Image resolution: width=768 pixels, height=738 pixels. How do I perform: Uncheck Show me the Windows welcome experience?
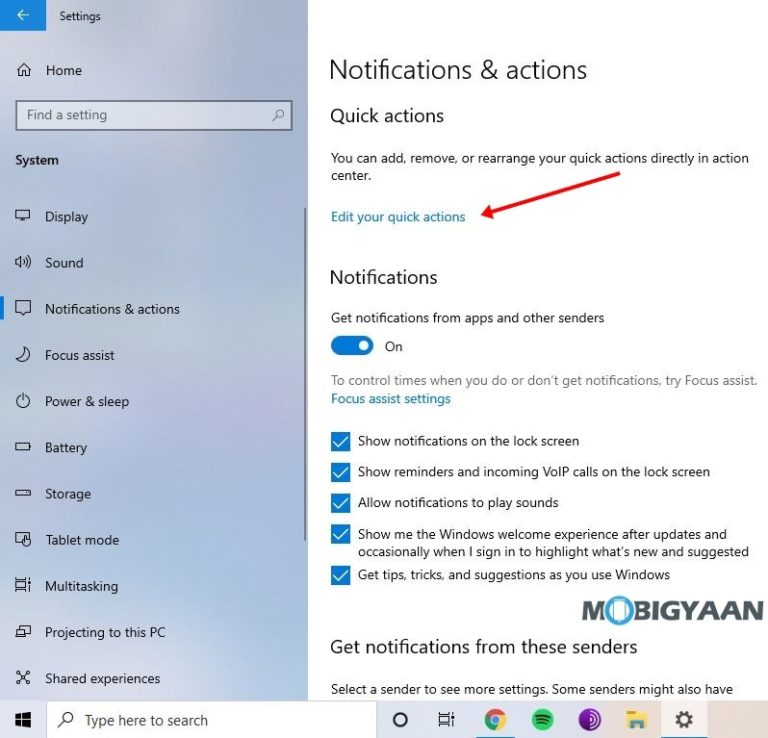340,534
